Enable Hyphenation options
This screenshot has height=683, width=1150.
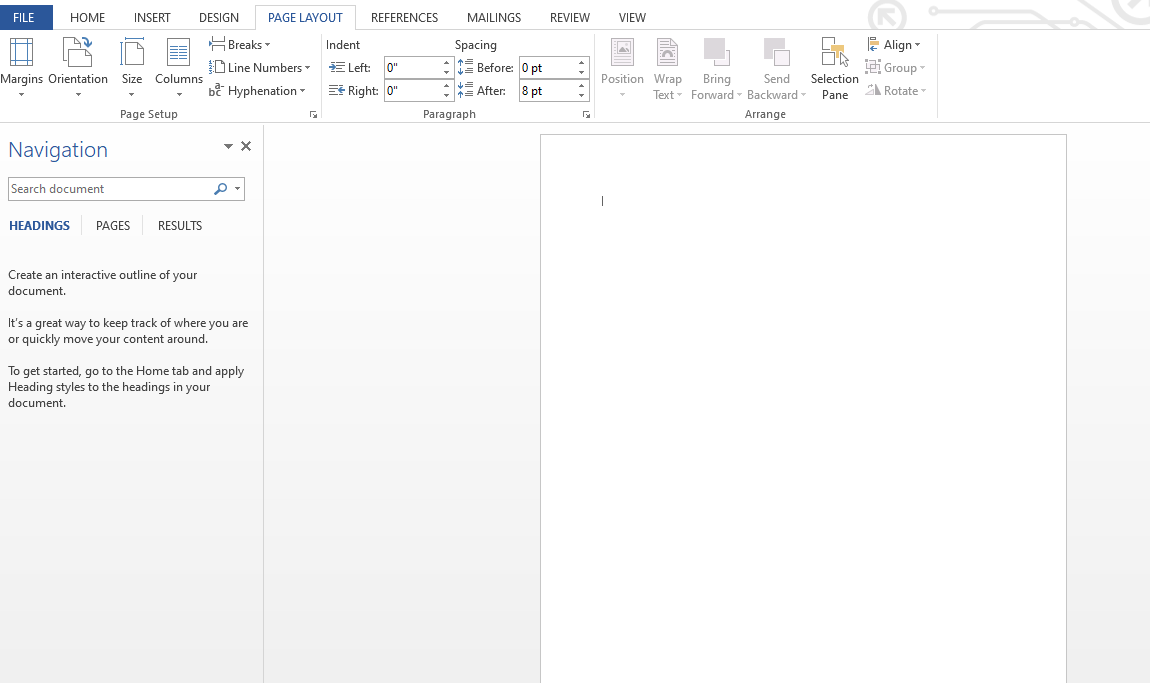pos(258,90)
